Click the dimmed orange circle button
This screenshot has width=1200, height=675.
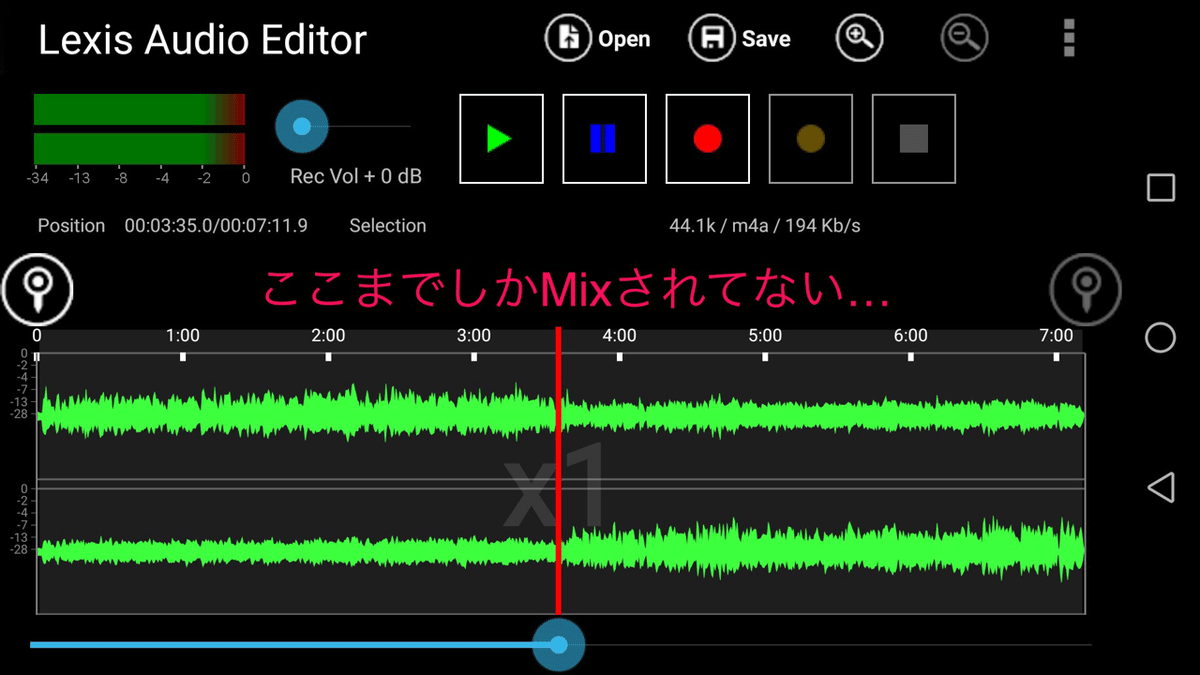point(810,139)
